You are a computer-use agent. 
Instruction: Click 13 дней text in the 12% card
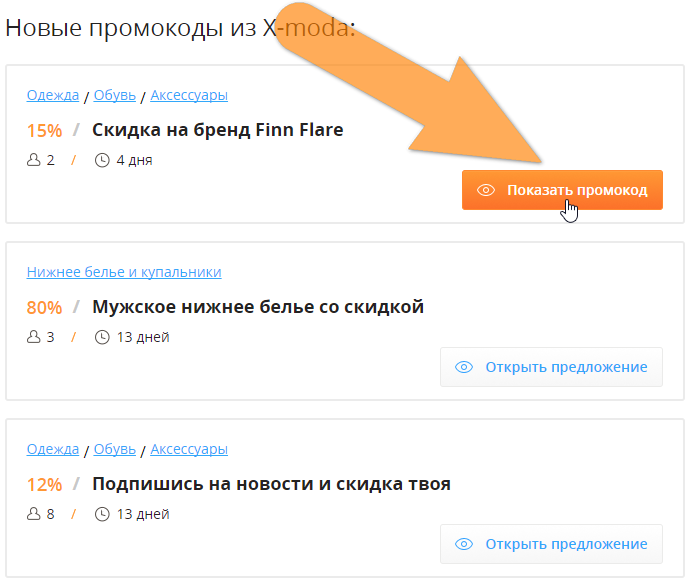tap(143, 514)
